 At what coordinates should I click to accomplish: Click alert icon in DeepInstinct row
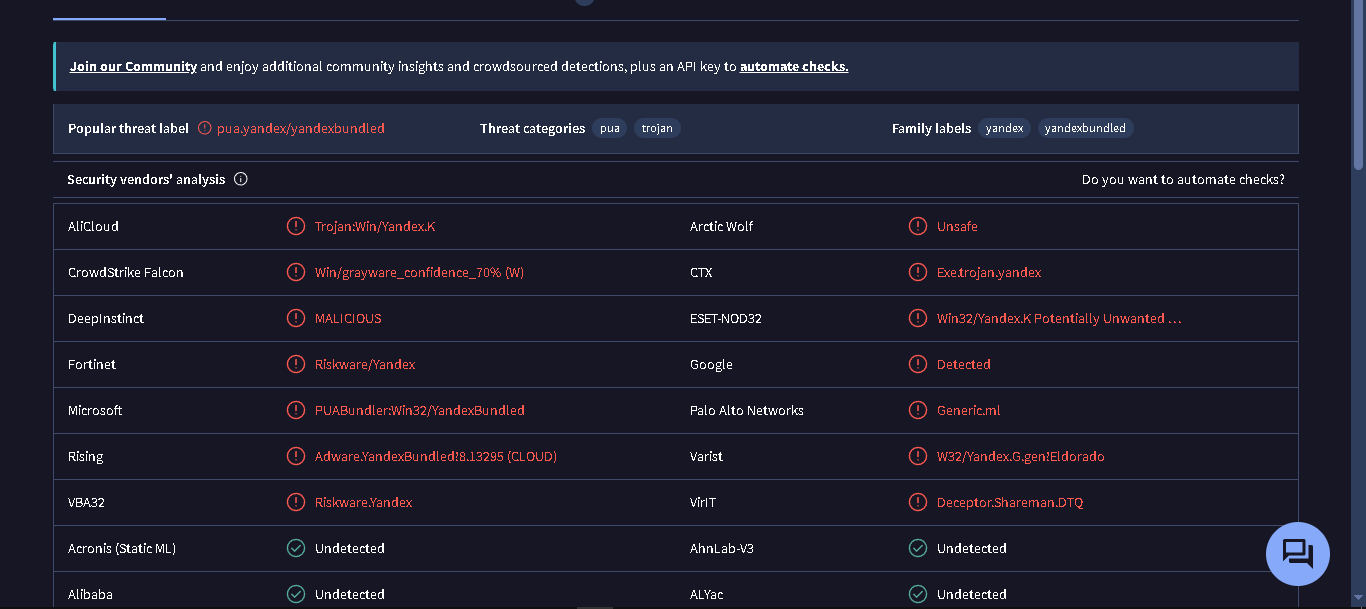coord(296,318)
